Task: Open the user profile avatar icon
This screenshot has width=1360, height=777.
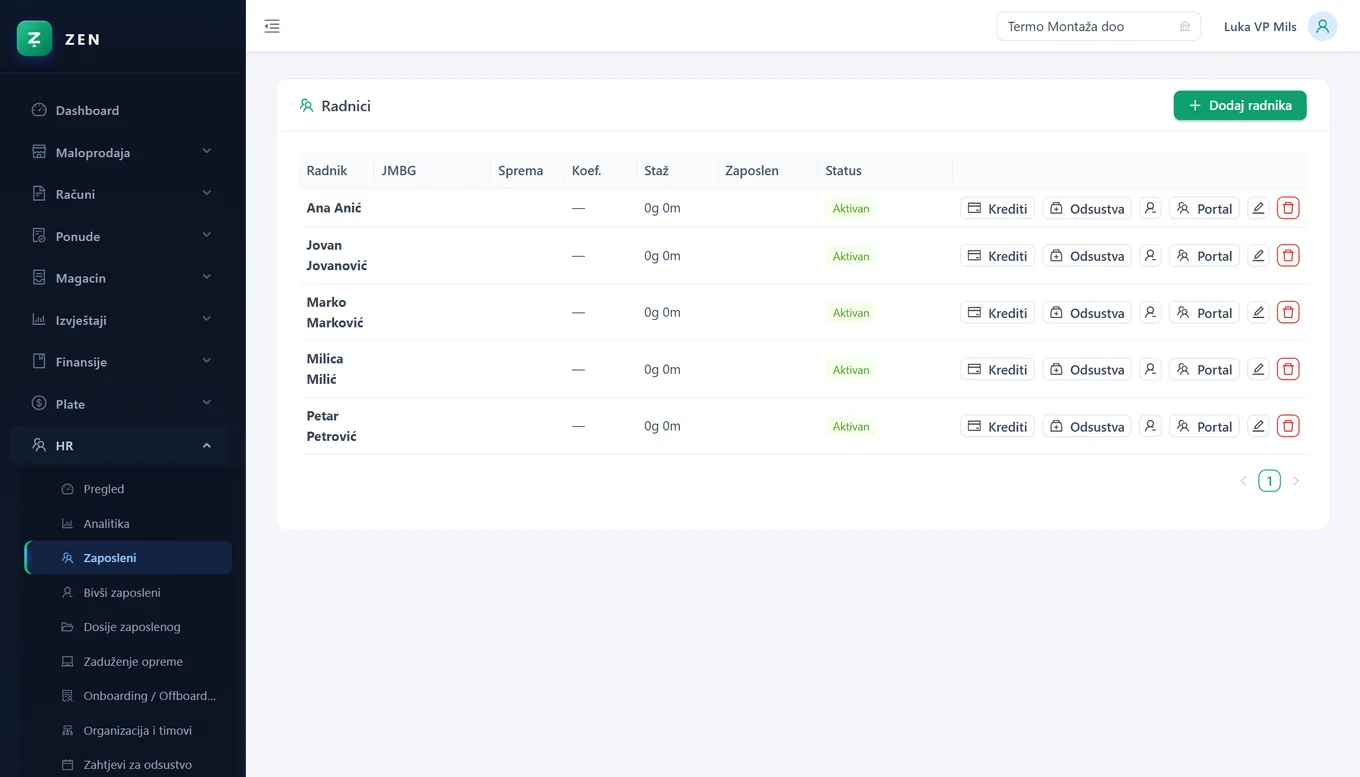Action: (x=1322, y=26)
